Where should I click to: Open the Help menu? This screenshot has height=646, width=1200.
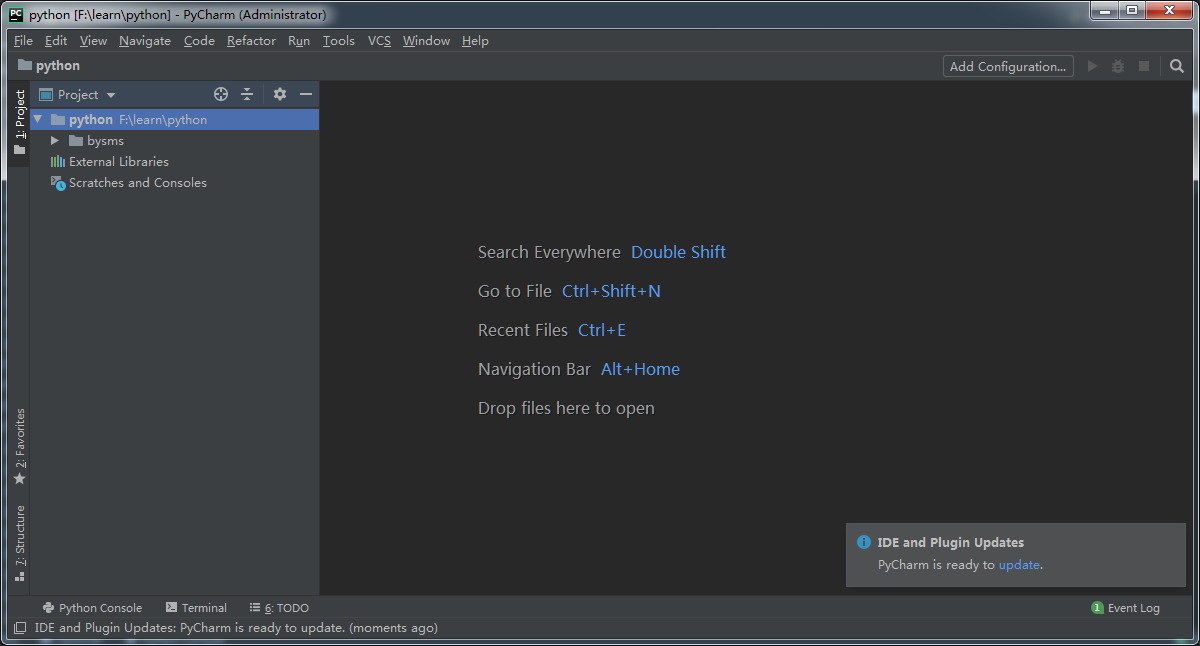(x=475, y=41)
